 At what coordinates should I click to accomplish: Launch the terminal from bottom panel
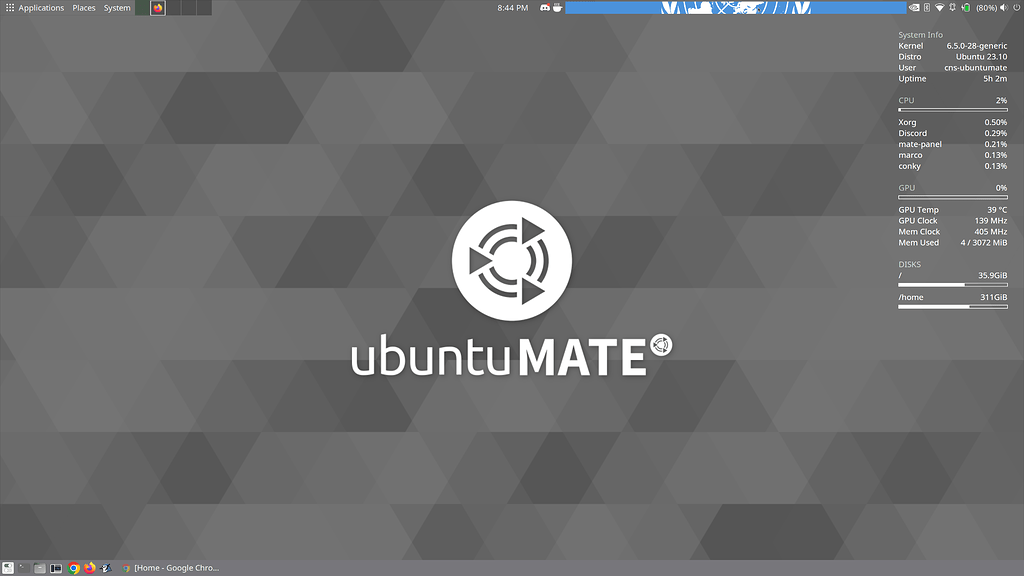tap(24, 568)
